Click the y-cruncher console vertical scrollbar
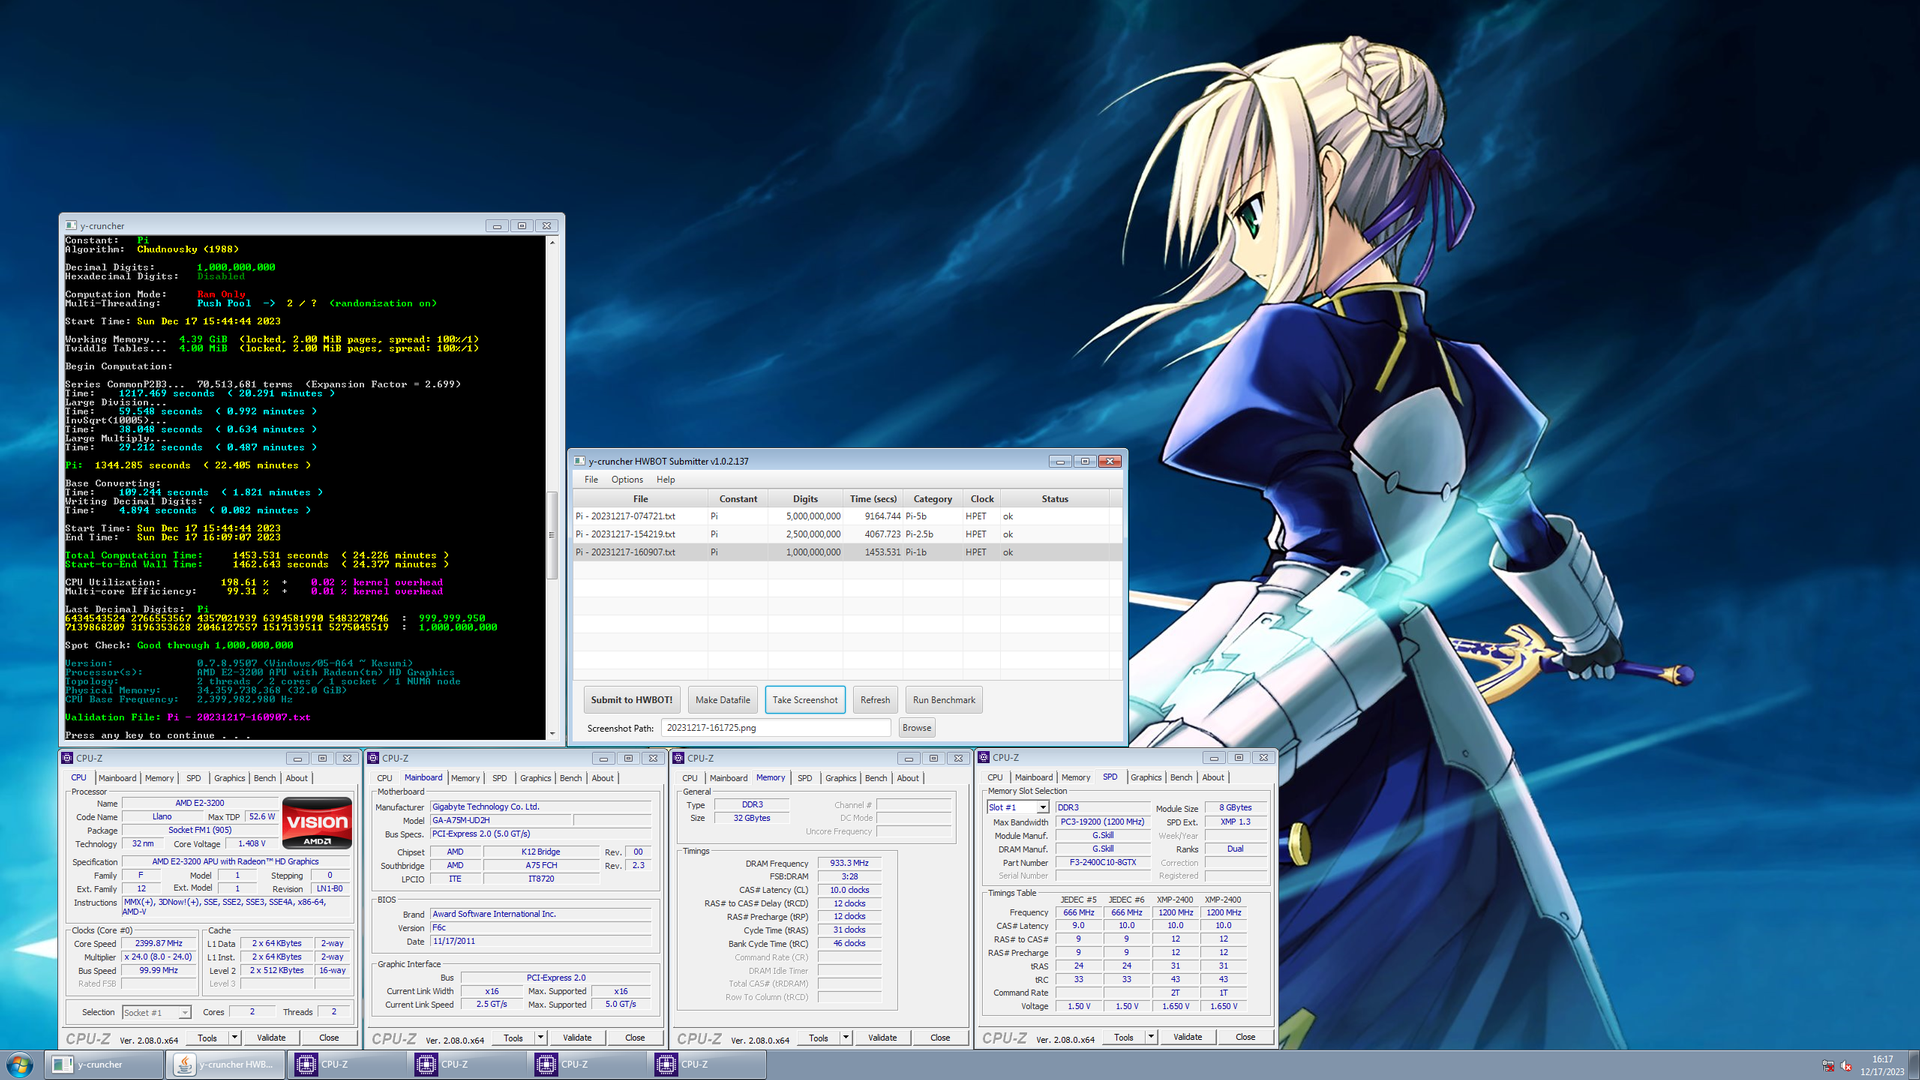 click(551, 534)
